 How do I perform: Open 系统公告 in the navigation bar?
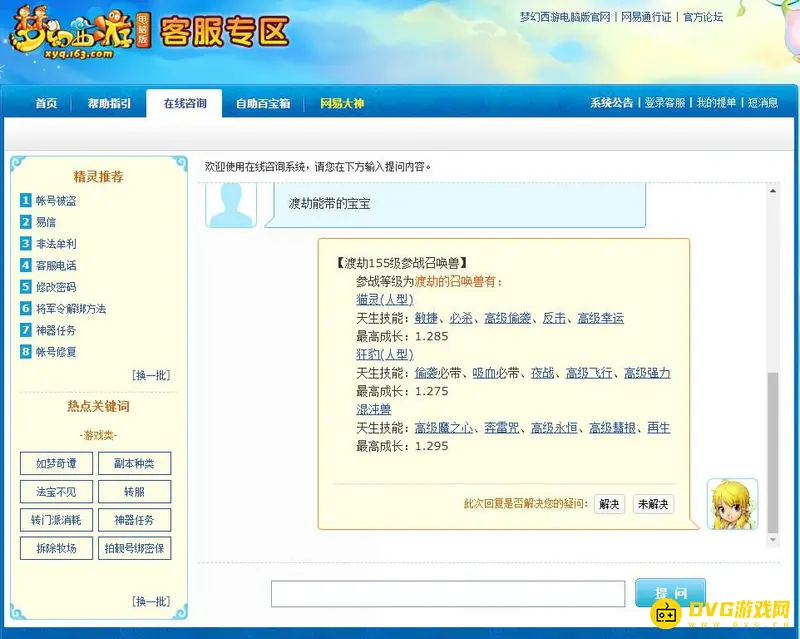(x=611, y=103)
